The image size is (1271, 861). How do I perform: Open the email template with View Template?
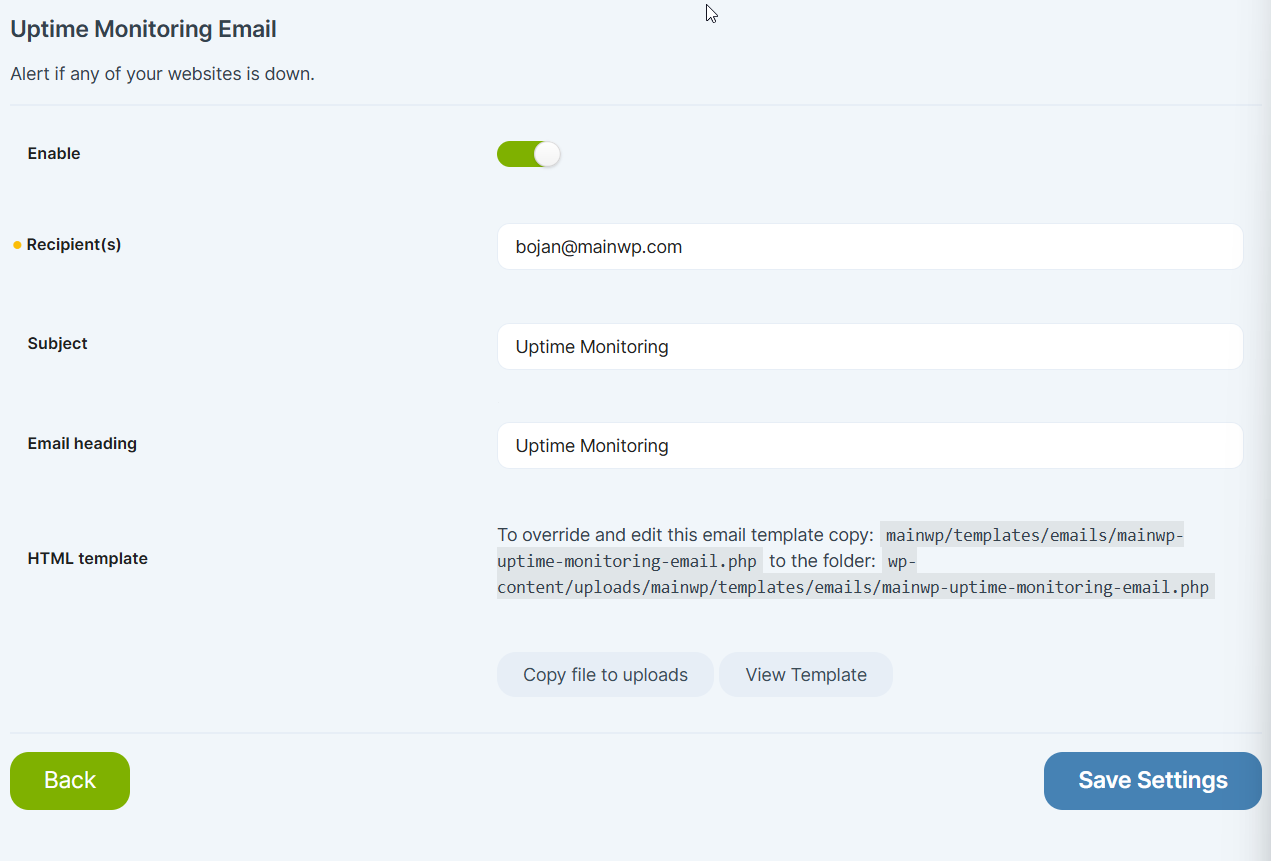[805, 674]
